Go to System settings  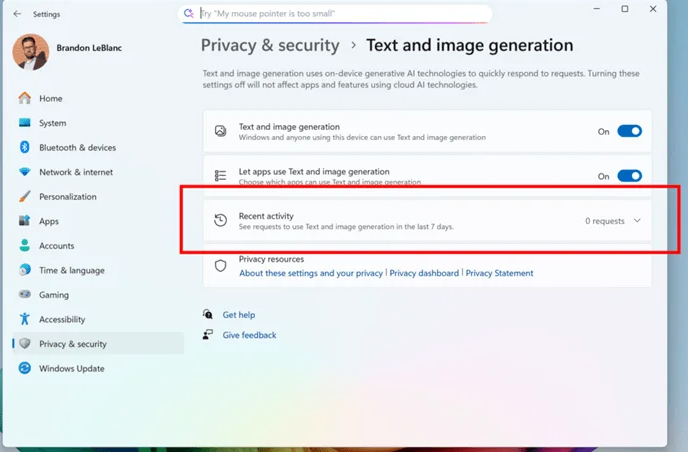pos(53,123)
